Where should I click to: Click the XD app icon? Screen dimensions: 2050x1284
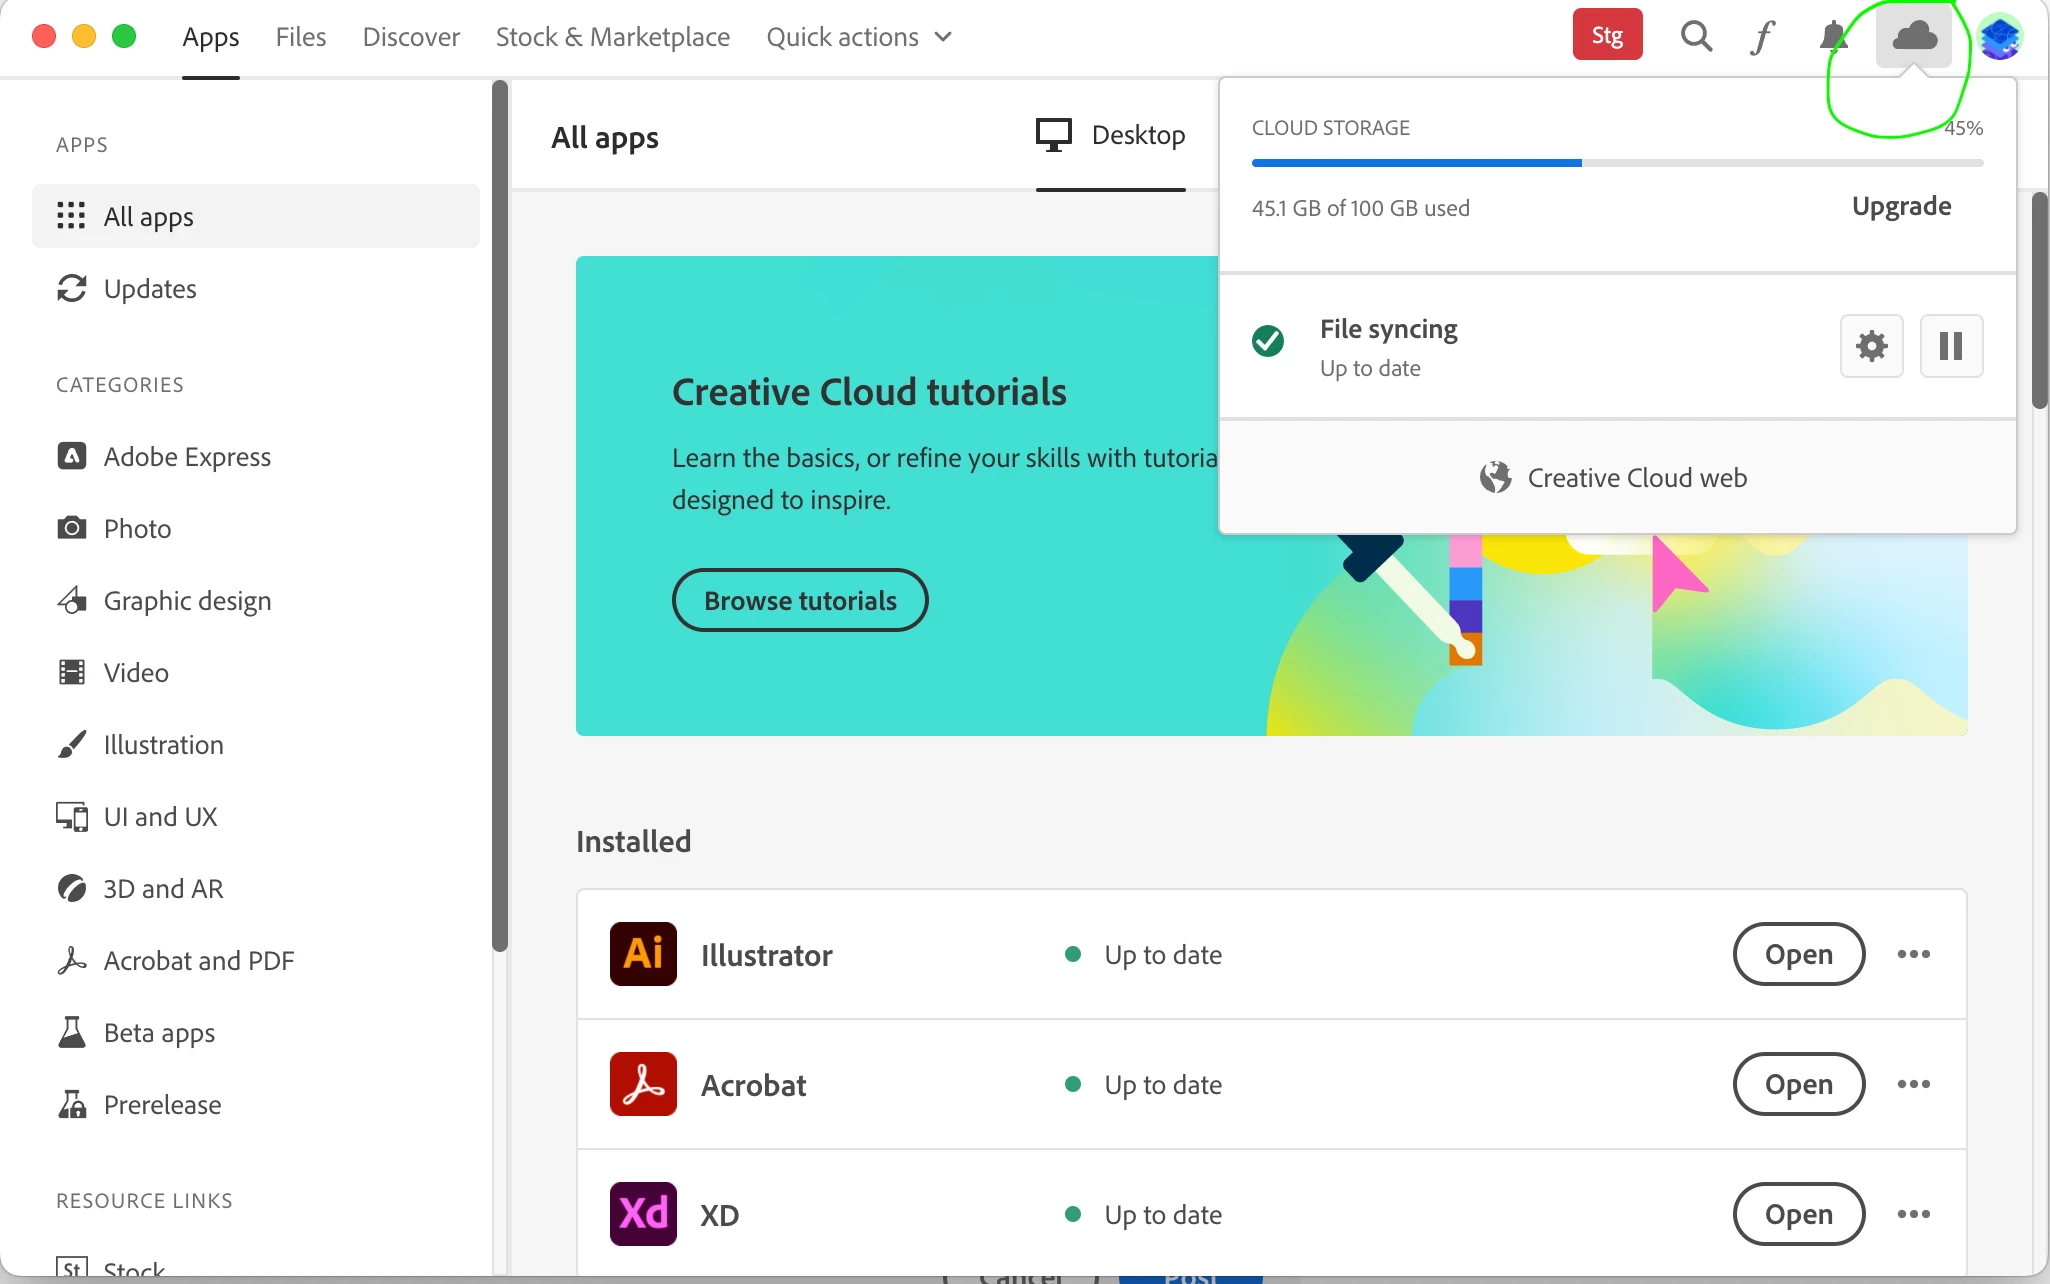coord(643,1214)
